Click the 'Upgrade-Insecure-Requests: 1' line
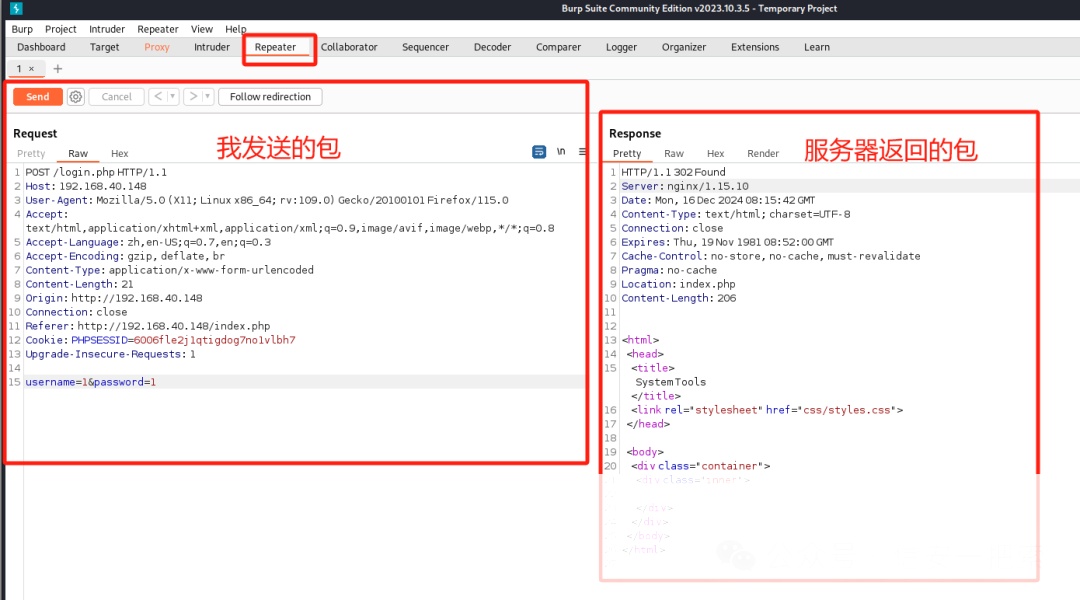The height and width of the screenshot is (600, 1080). pyautogui.click(x=111, y=354)
